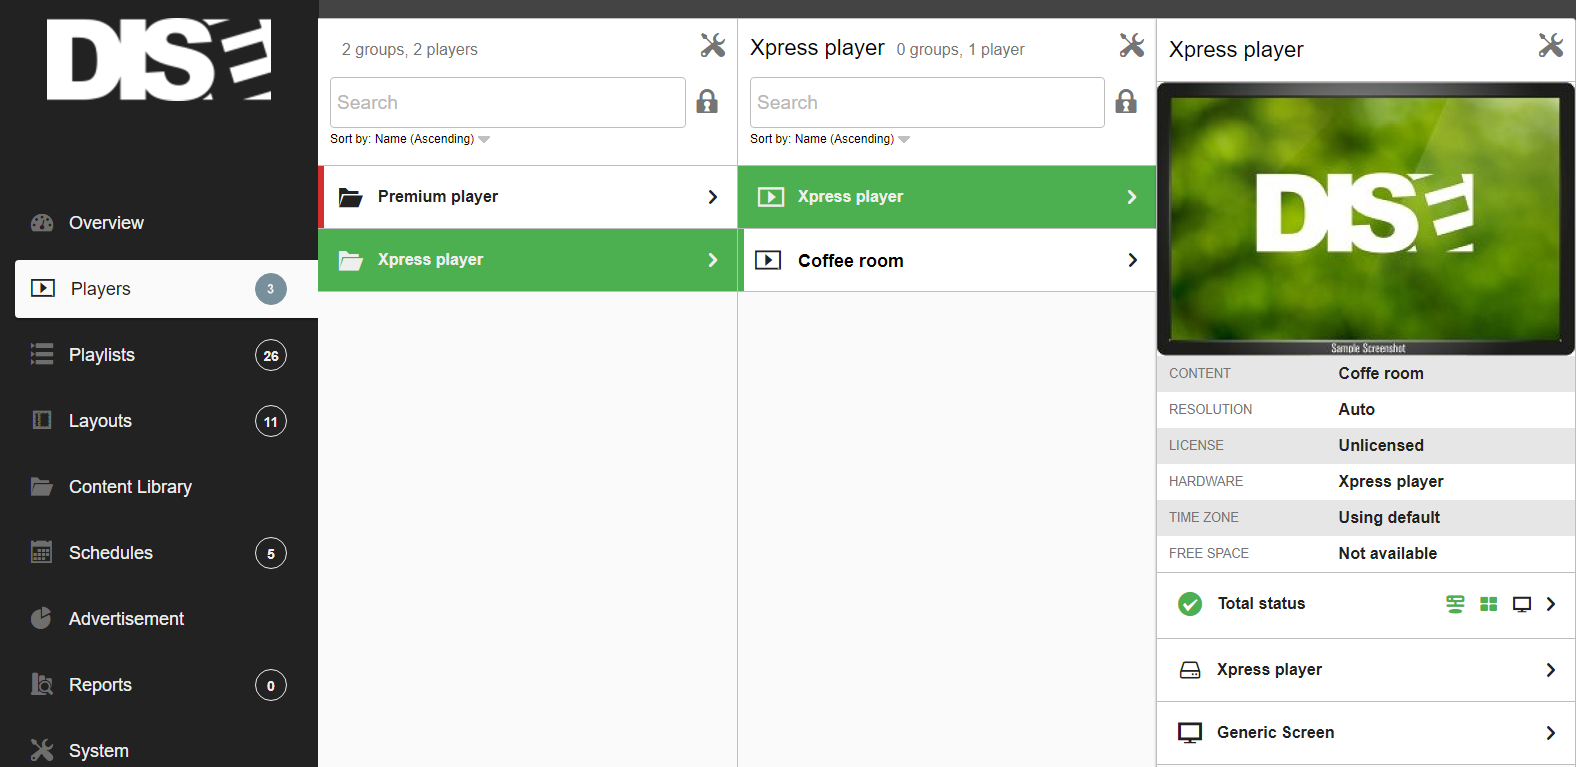Click the Coffee room player icon
Image resolution: width=1576 pixels, height=767 pixels.
point(768,260)
